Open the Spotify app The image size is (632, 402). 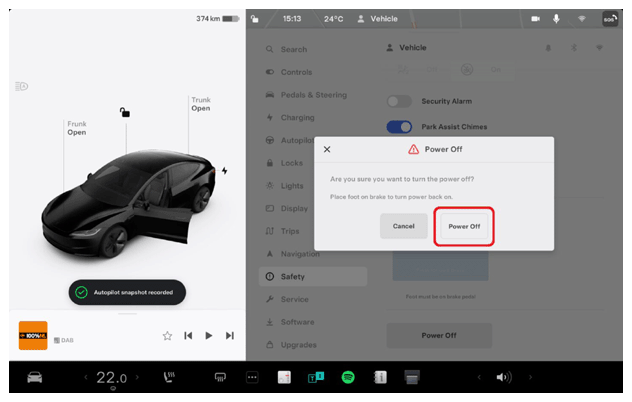pyautogui.click(x=348, y=377)
